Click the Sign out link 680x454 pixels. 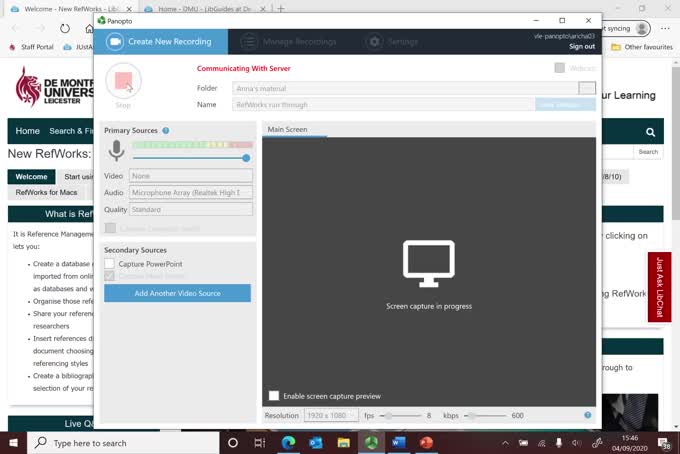click(x=582, y=46)
